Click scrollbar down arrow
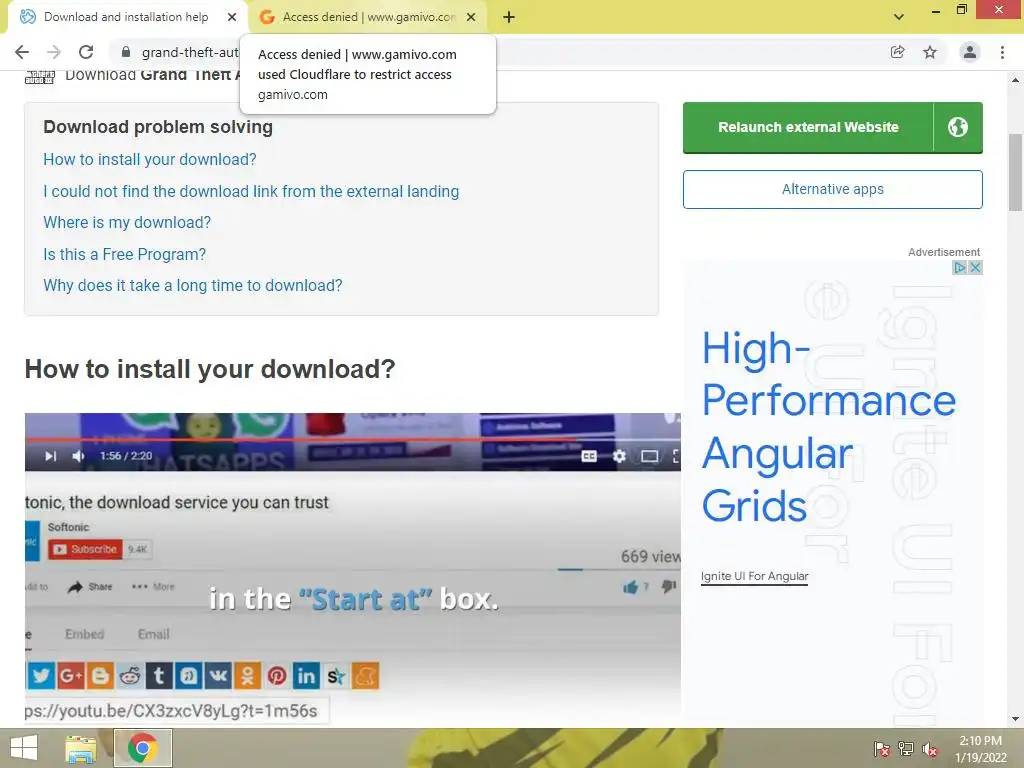The image size is (1024, 768). (x=1015, y=719)
